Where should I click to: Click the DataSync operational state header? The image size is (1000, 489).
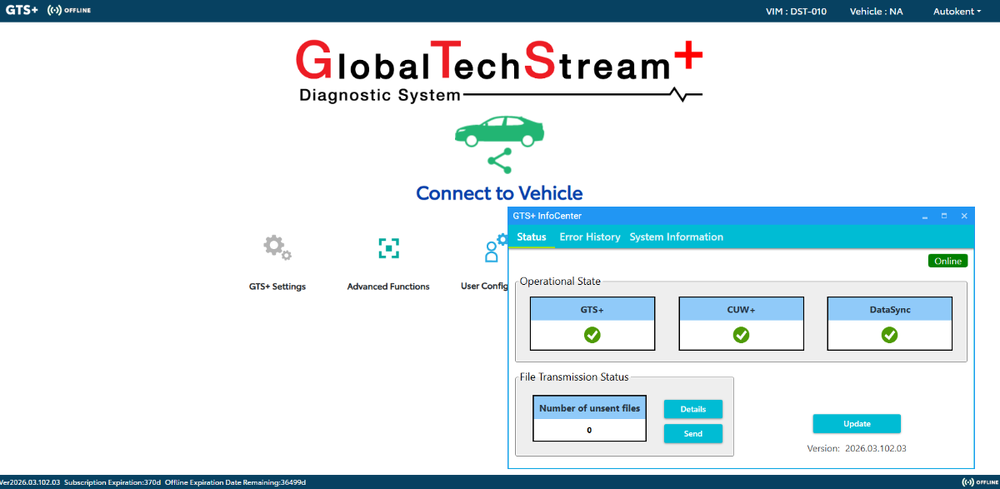(x=889, y=310)
